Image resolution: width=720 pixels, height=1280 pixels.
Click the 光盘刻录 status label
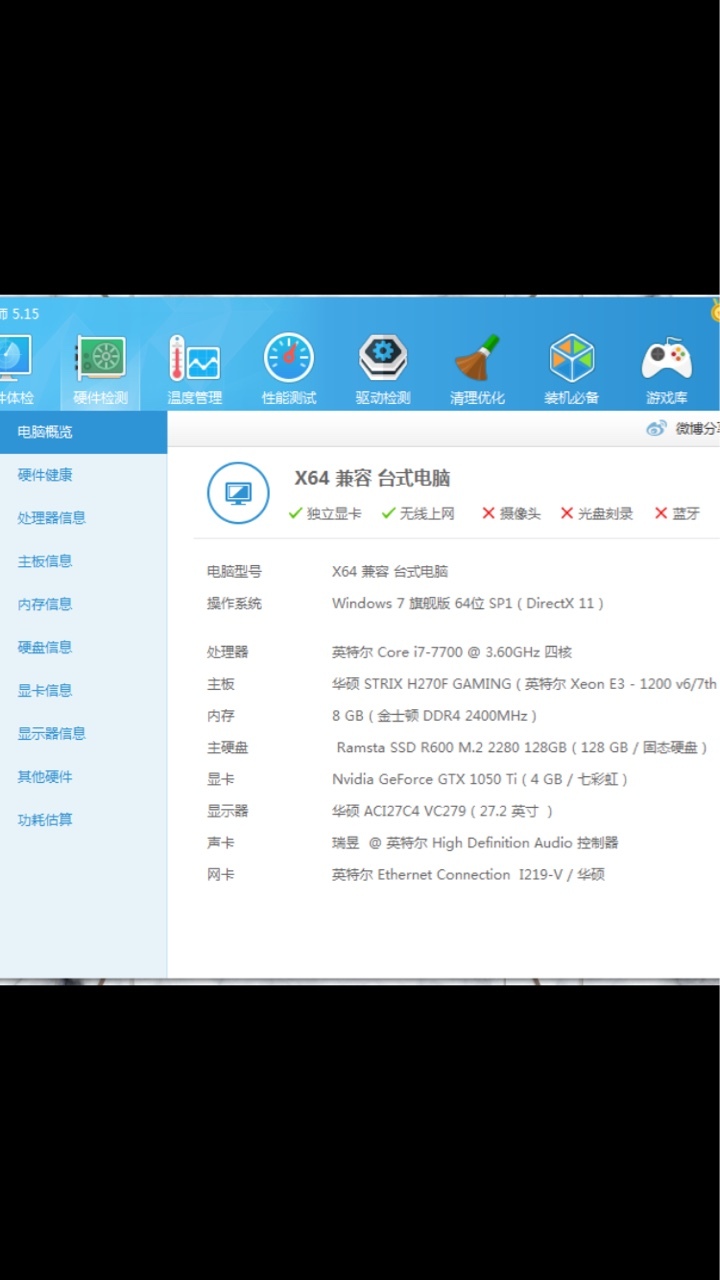click(x=605, y=513)
